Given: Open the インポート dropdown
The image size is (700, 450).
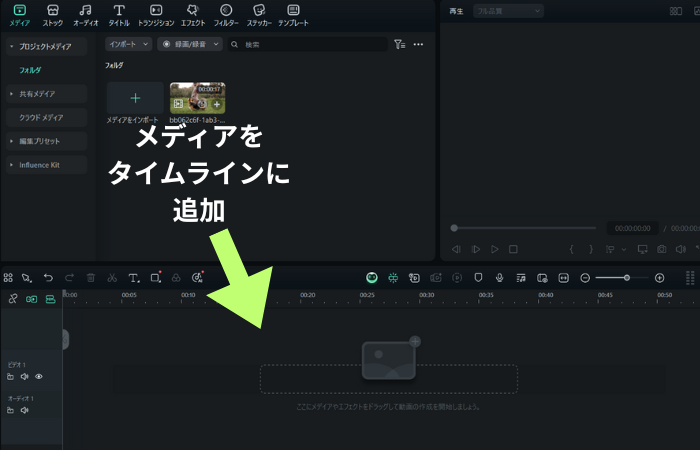Looking at the screenshot, I should pyautogui.click(x=129, y=44).
